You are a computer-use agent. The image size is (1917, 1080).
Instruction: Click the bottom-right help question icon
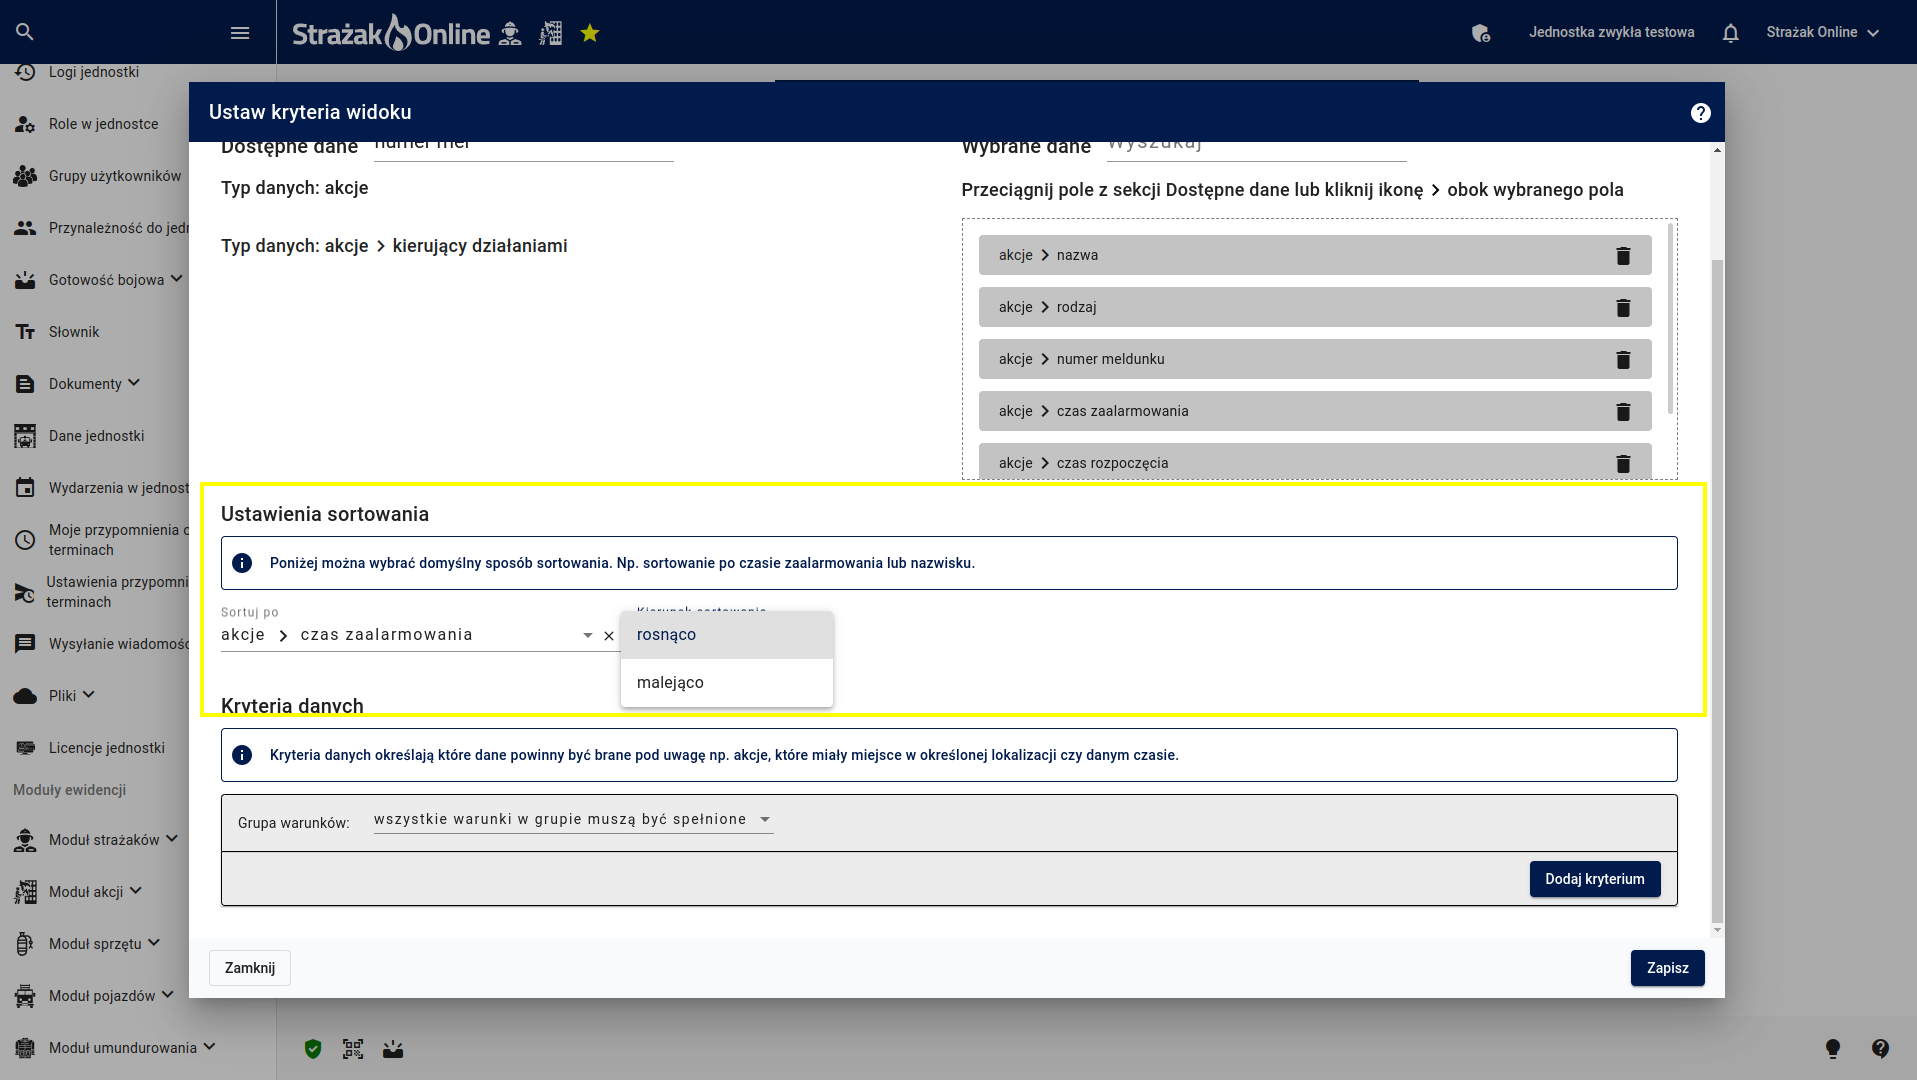[1880, 1048]
